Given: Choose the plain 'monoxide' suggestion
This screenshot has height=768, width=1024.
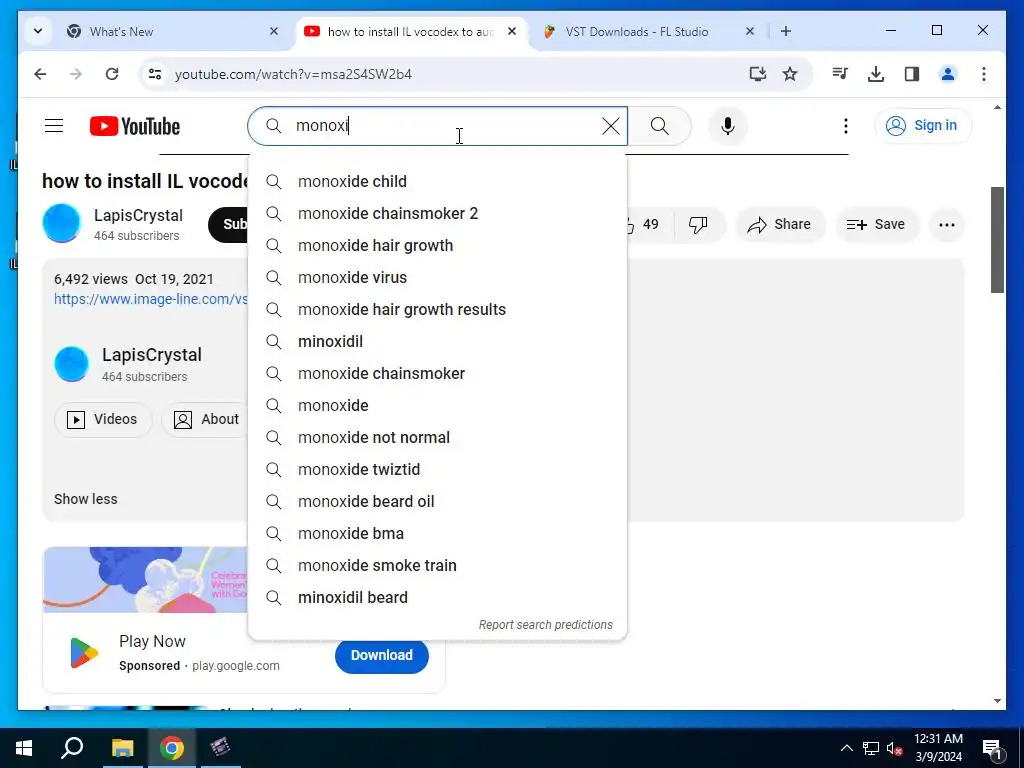Looking at the screenshot, I should (438, 406).
